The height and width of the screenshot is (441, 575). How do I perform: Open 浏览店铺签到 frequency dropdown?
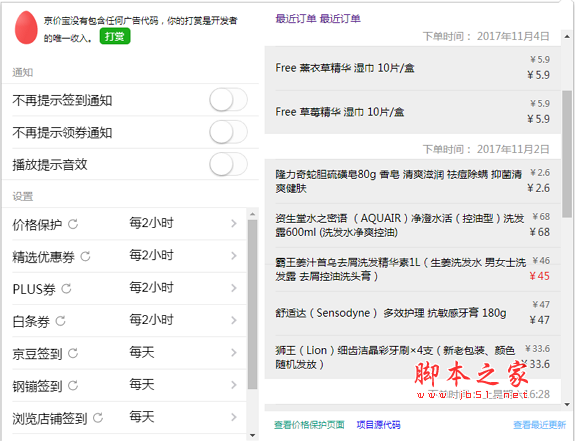[142, 417]
